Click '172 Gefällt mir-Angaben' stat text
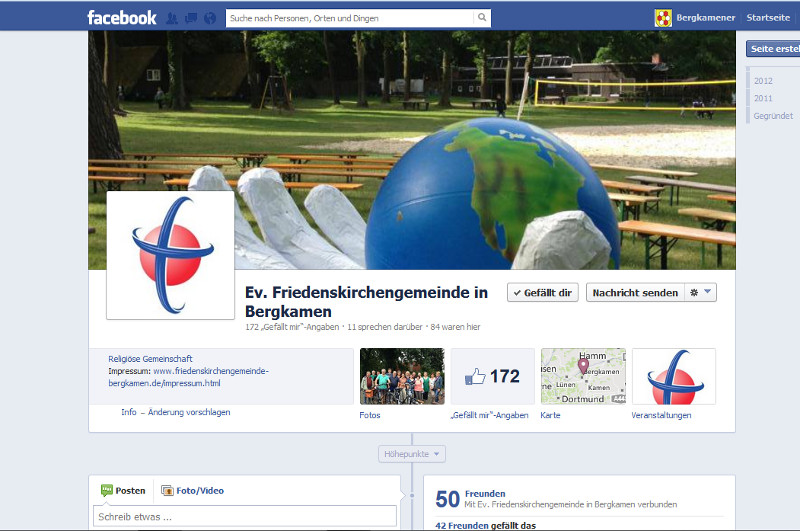The image size is (800, 531). coord(292,327)
